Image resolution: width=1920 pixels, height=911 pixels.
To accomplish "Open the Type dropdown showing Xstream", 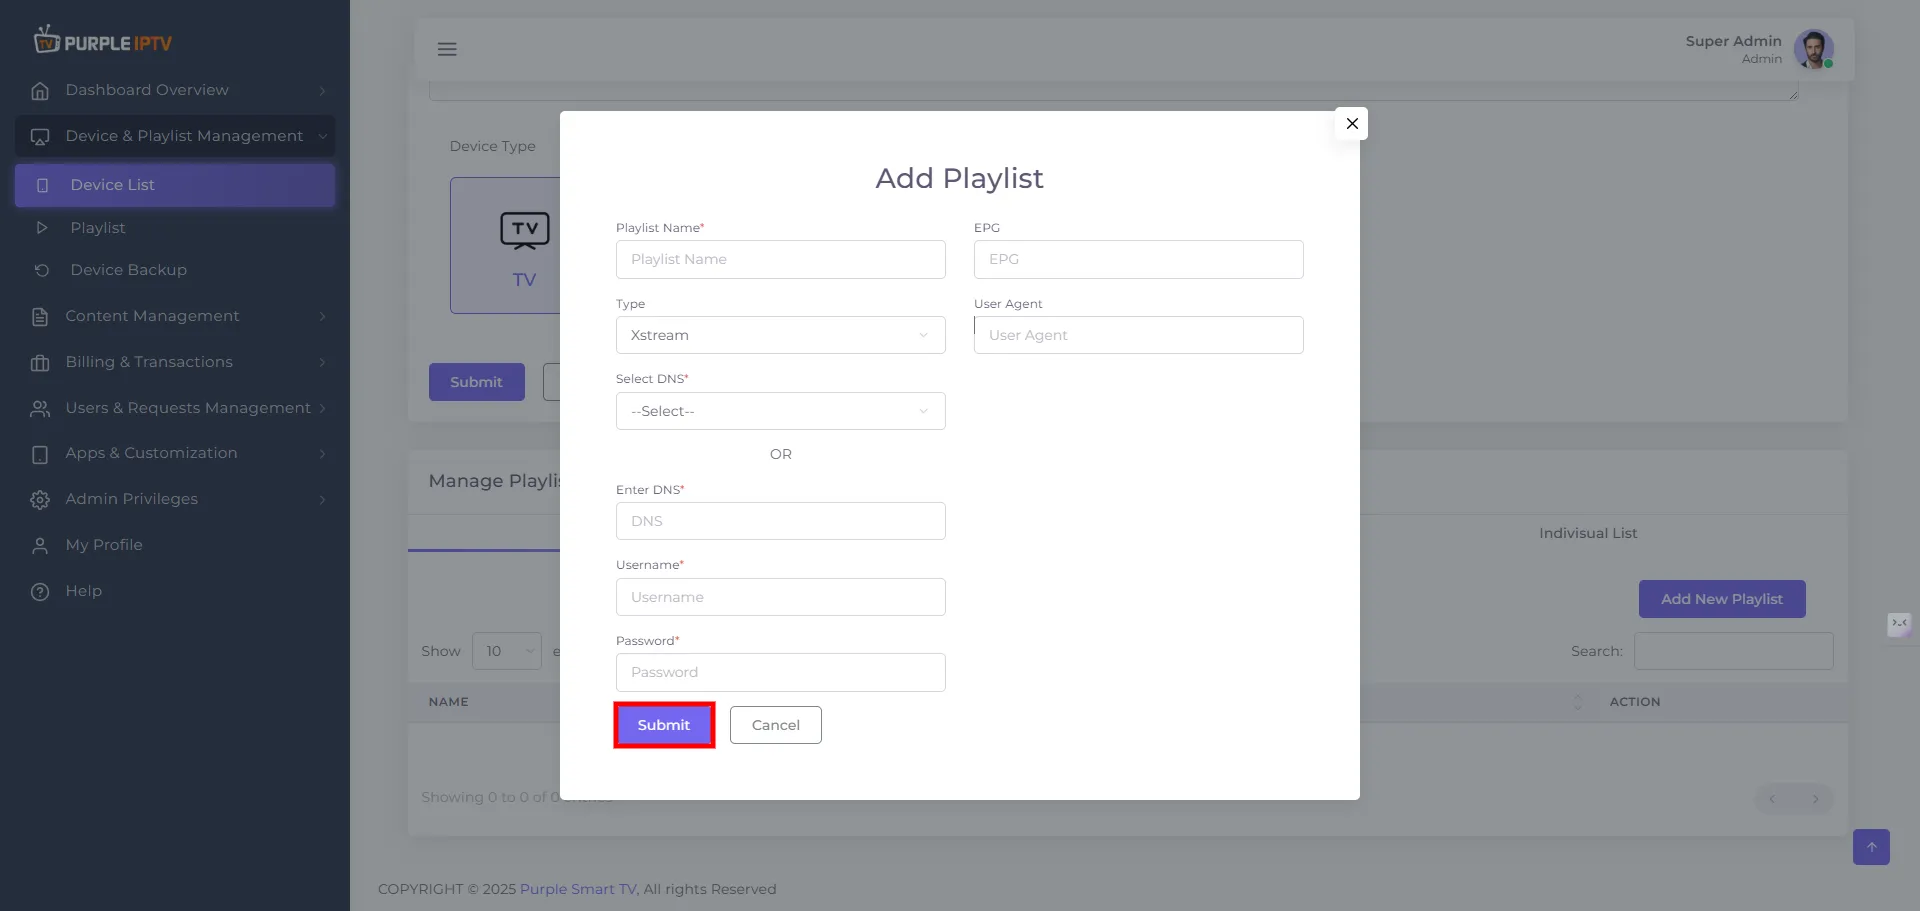I will click(781, 335).
